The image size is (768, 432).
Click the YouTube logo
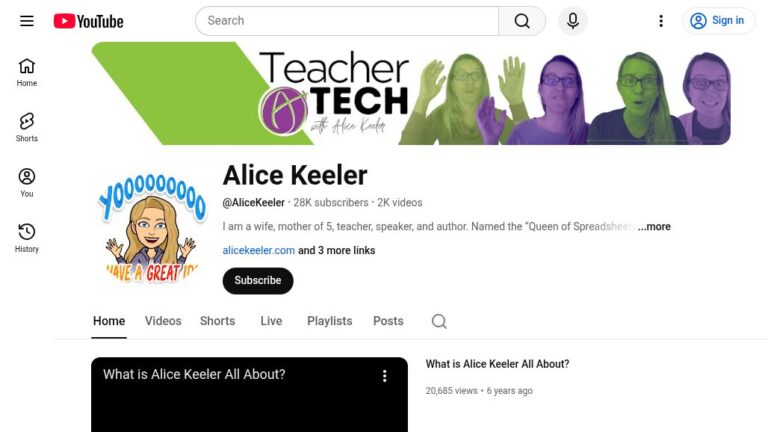89,21
